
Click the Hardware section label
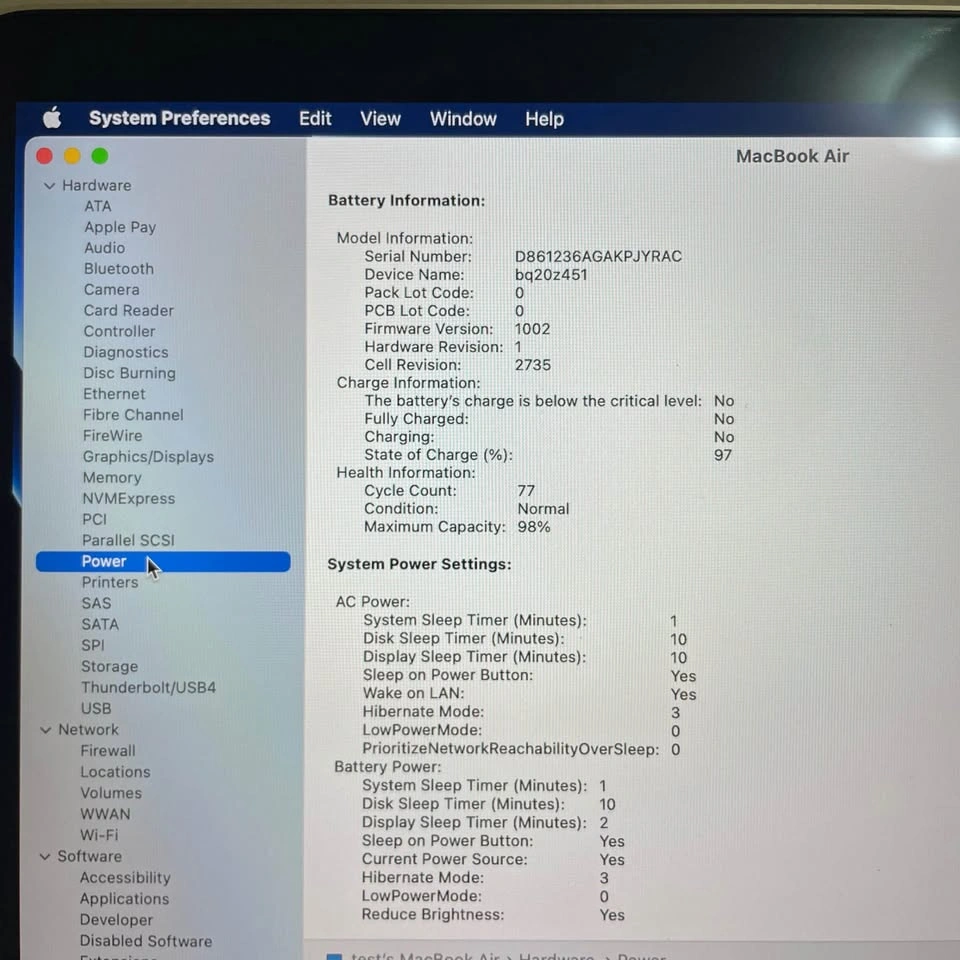[x=97, y=186]
